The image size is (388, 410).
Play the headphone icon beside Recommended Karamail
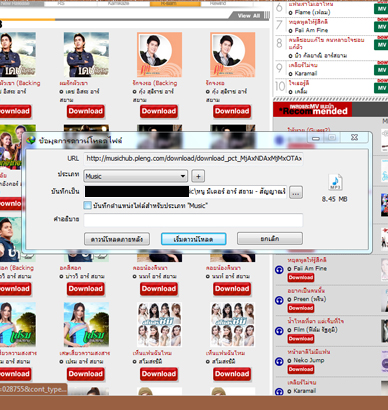point(279,392)
